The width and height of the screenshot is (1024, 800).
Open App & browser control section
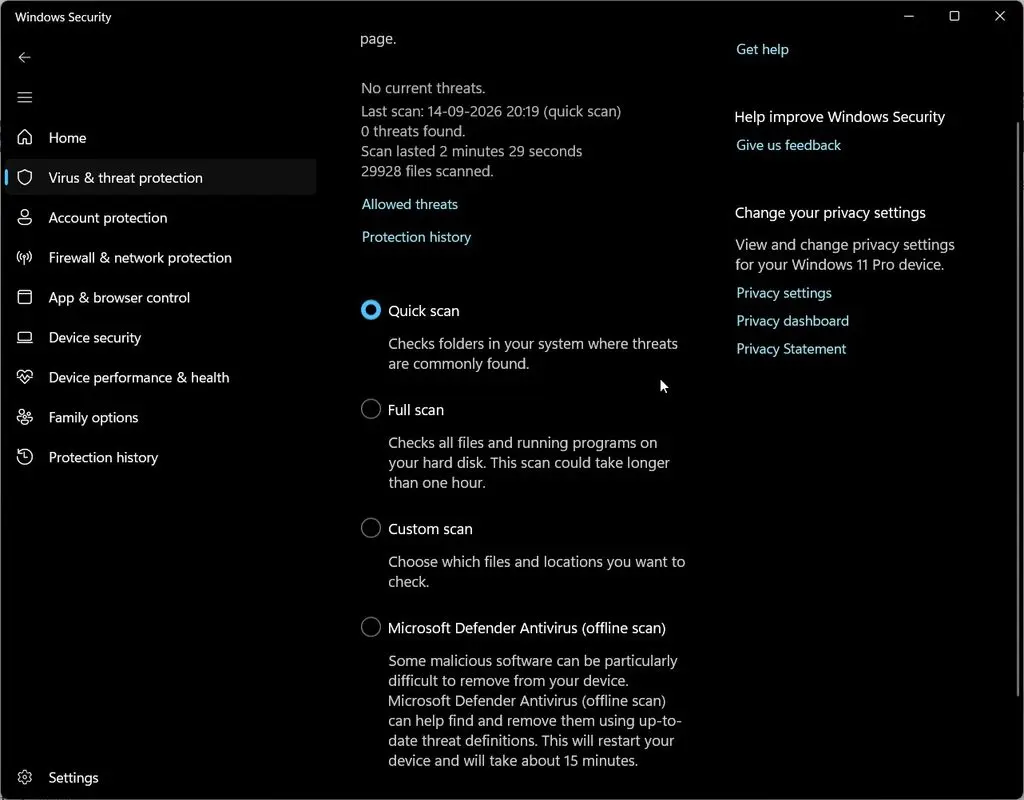tap(160, 297)
